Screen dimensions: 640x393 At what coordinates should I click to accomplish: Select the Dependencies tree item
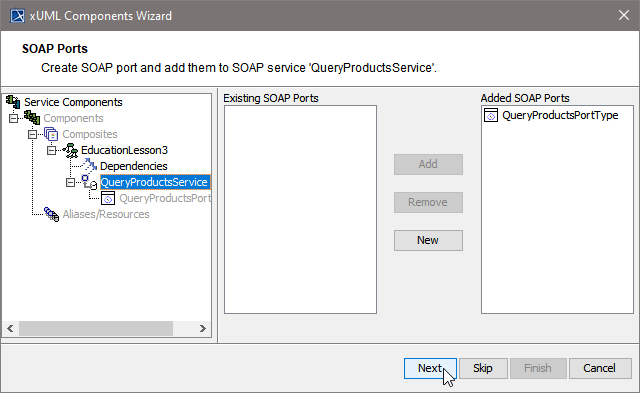click(133, 166)
